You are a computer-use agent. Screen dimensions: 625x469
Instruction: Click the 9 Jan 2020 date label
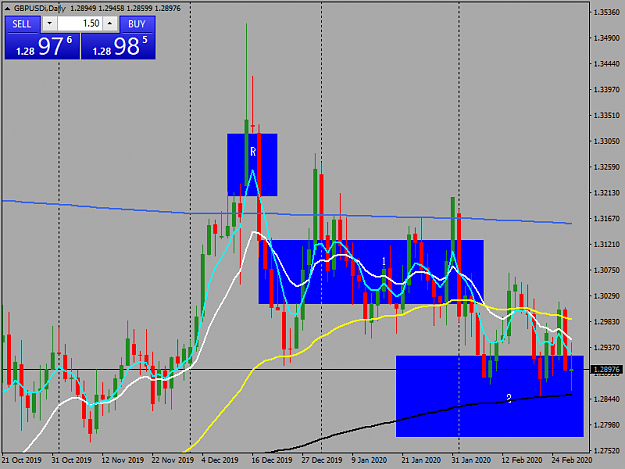[x=369, y=460]
